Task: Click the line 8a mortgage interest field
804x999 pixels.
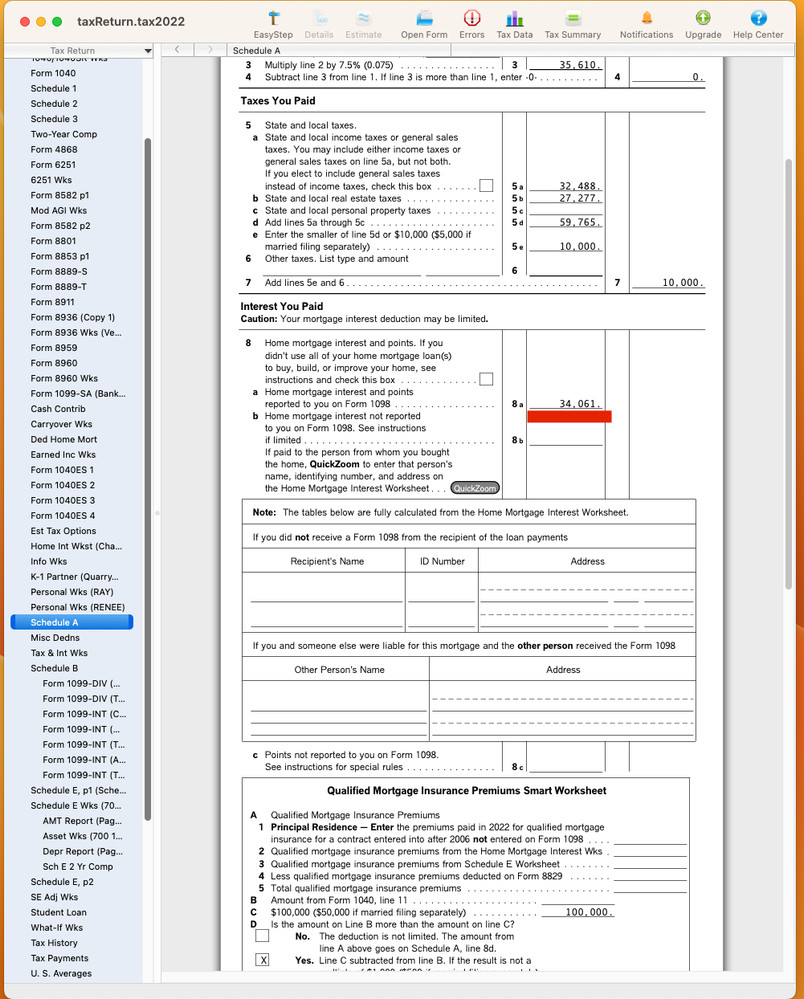Action: [x=566, y=403]
